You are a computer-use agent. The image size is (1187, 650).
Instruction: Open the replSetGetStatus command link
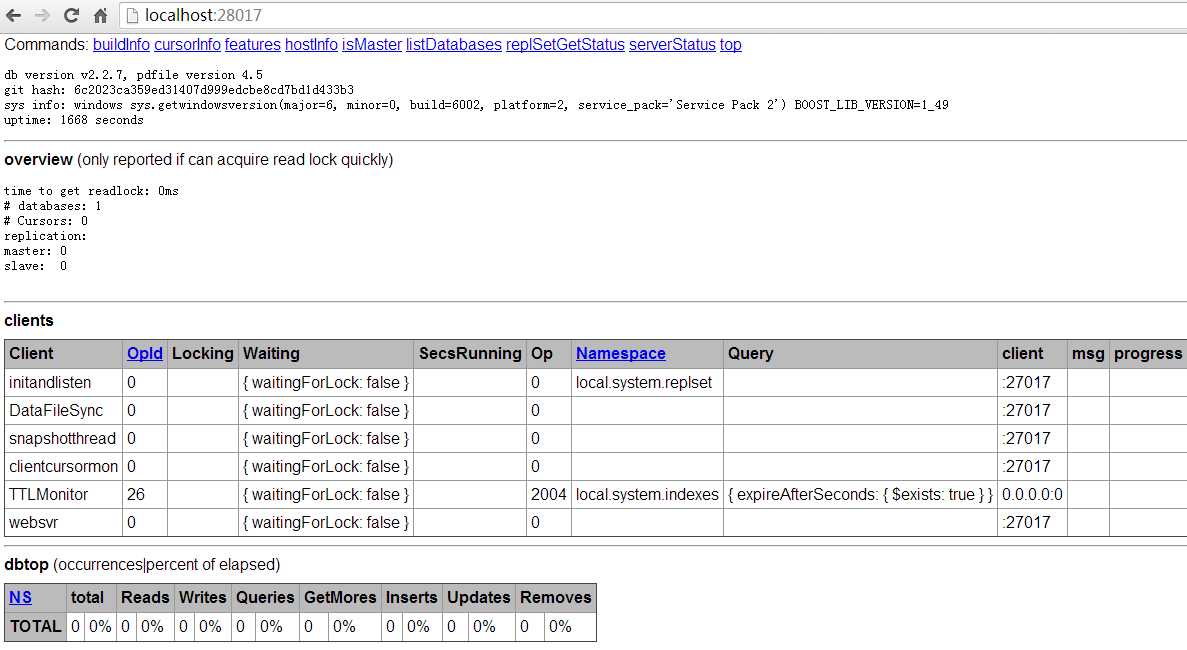[565, 45]
